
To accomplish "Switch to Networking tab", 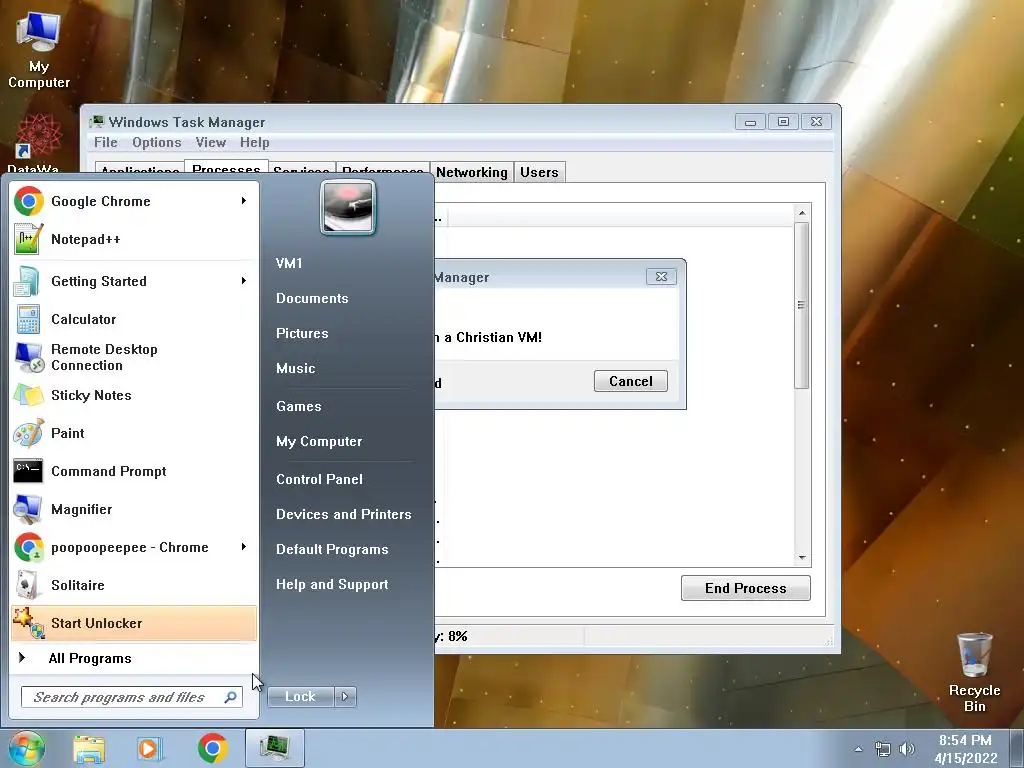I will [x=472, y=172].
